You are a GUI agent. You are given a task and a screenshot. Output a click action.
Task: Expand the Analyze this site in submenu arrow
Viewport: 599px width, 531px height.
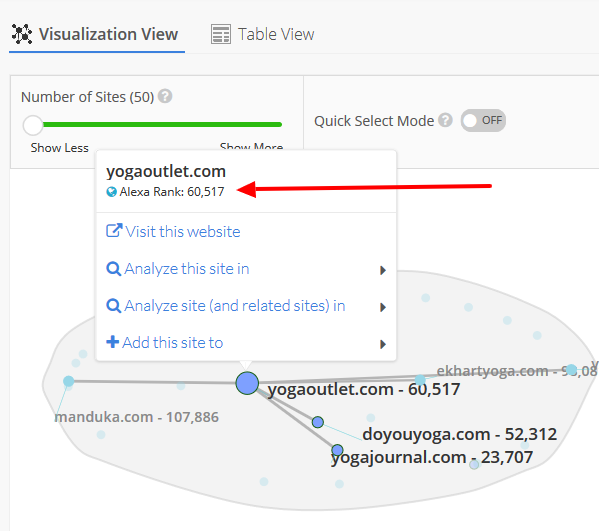click(x=382, y=270)
